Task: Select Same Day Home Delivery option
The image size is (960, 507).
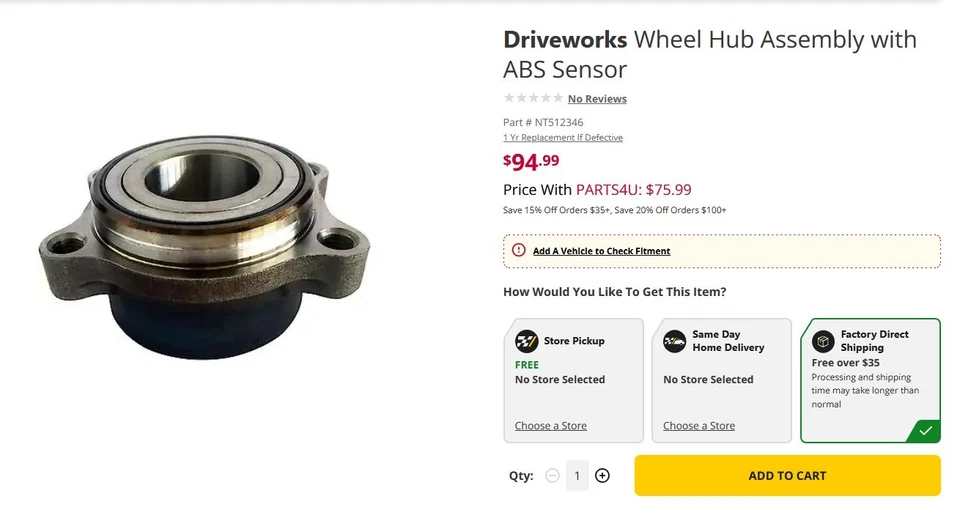Action: coord(722,380)
